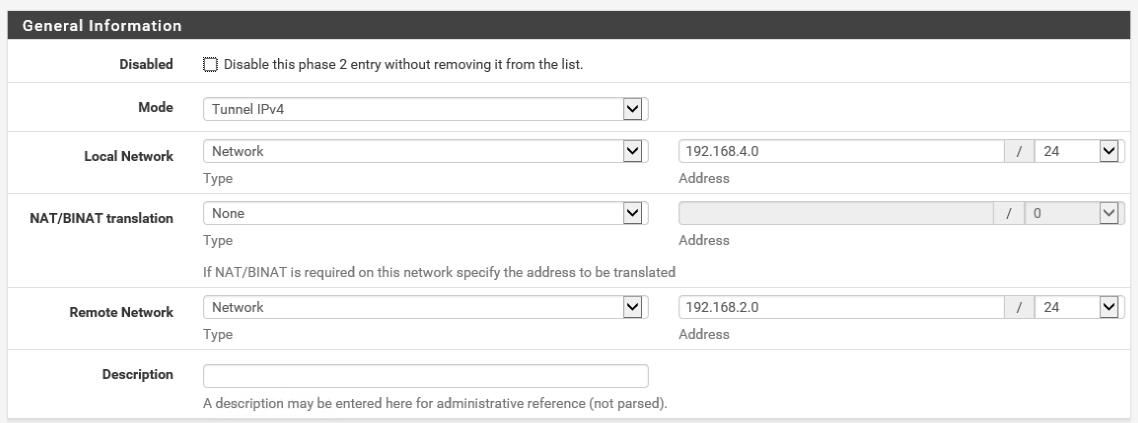Open the Remote Network subnet mask dropdown

click(x=1080, y=307)
